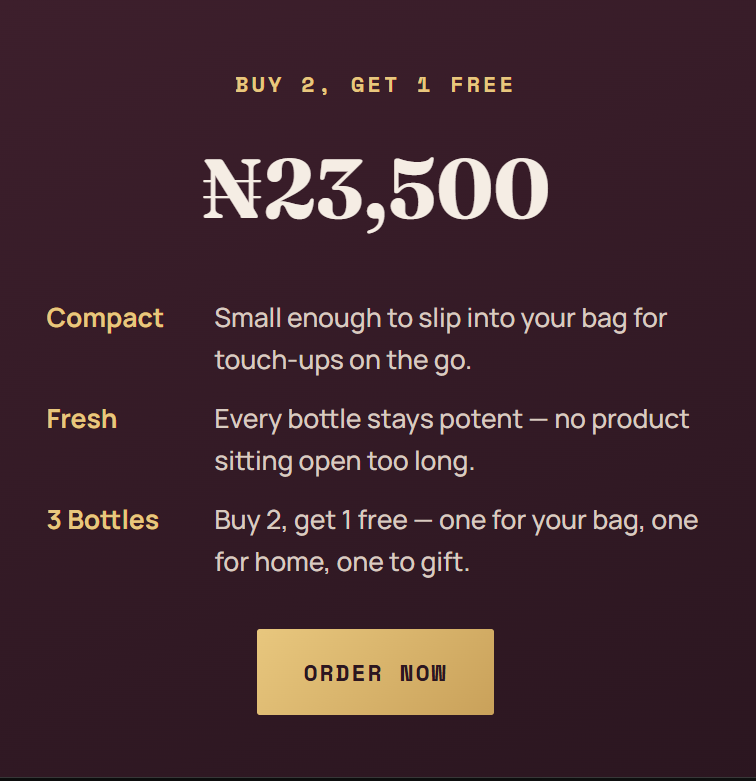The width and height of the screenshot is (756, 781).
Task: Select the BUY 2, GET 1 FREE heading
Action: [375, 85]
